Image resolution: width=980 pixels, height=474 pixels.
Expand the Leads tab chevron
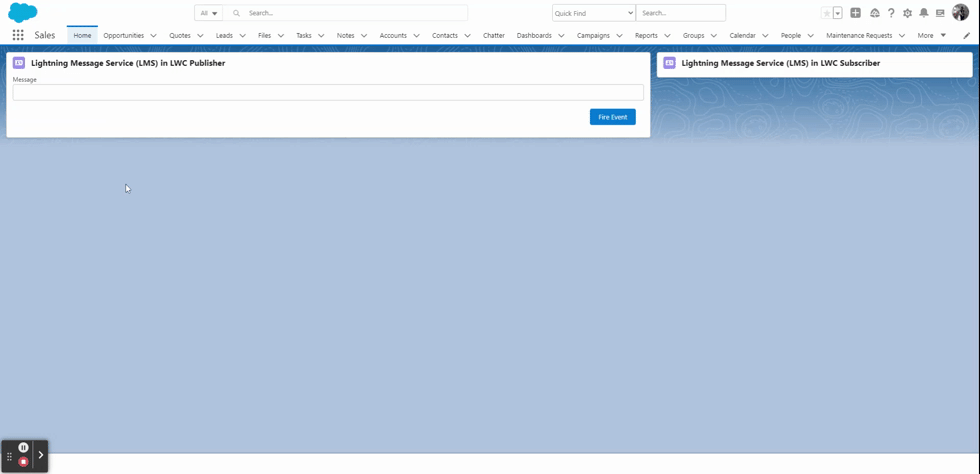[x=242, y=36]
